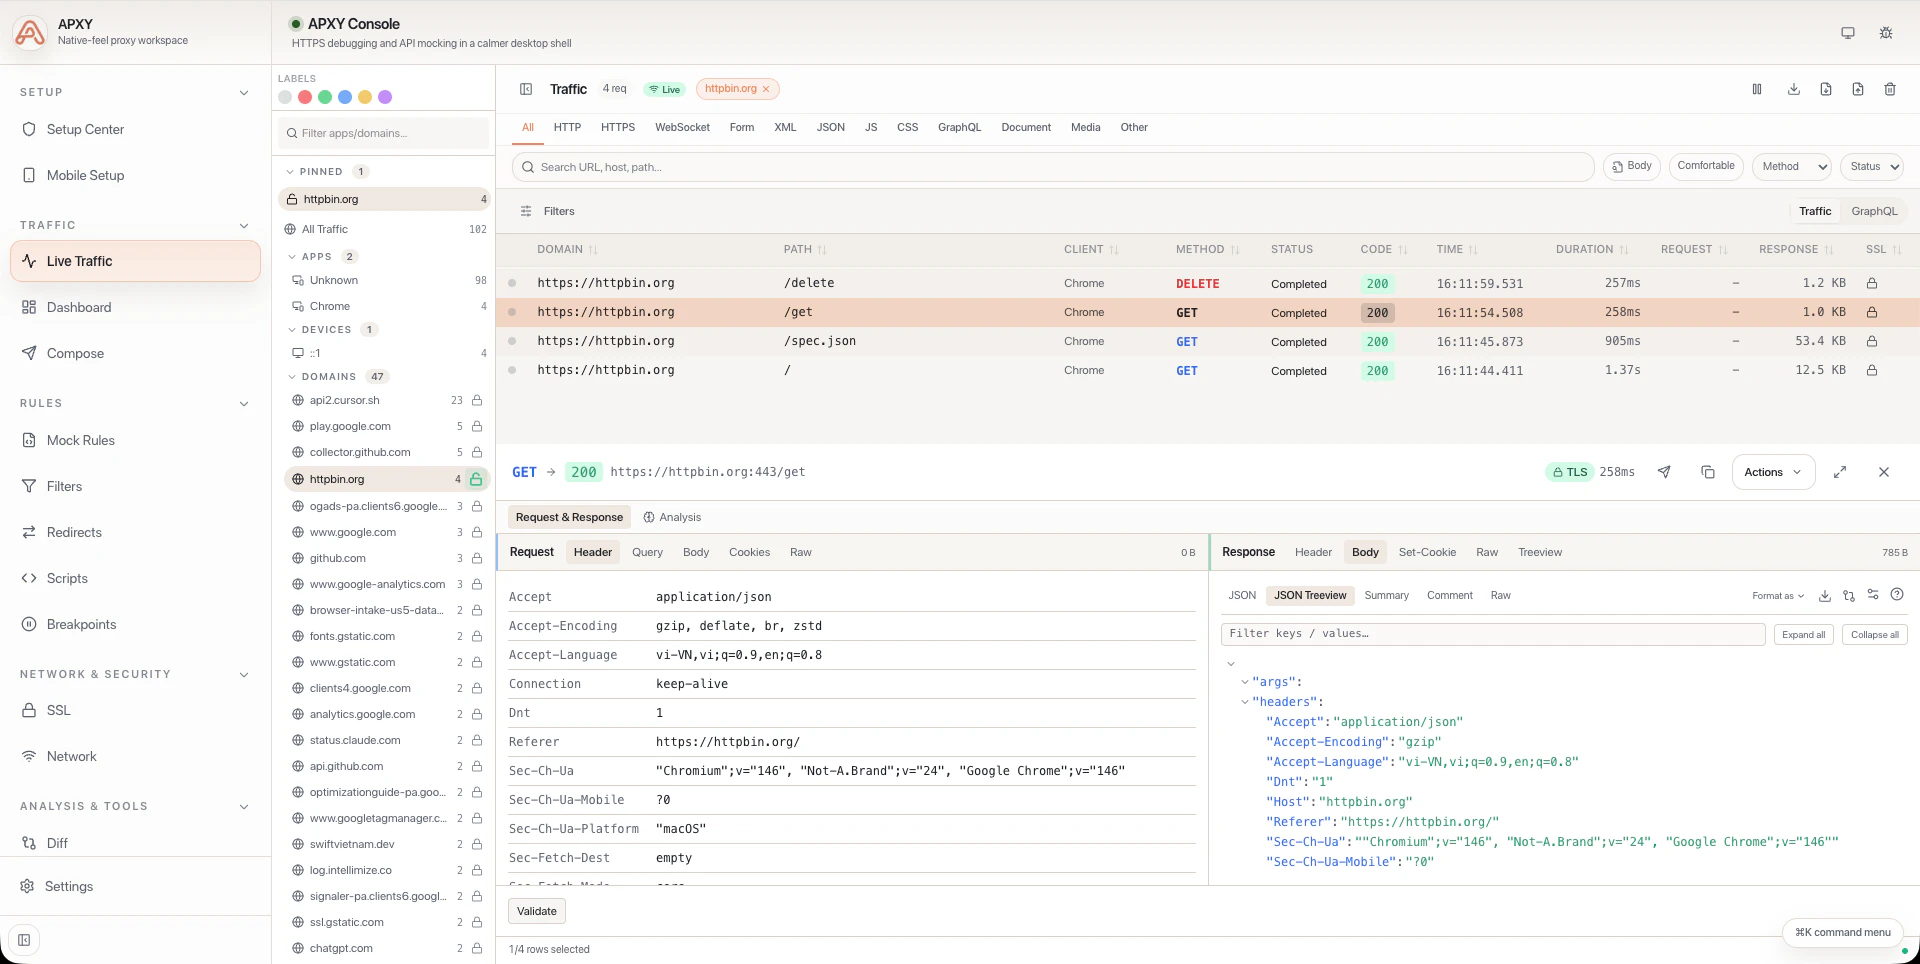Toggle the Live capture badge
1920x964 pixels.
[x=664, y=89]
